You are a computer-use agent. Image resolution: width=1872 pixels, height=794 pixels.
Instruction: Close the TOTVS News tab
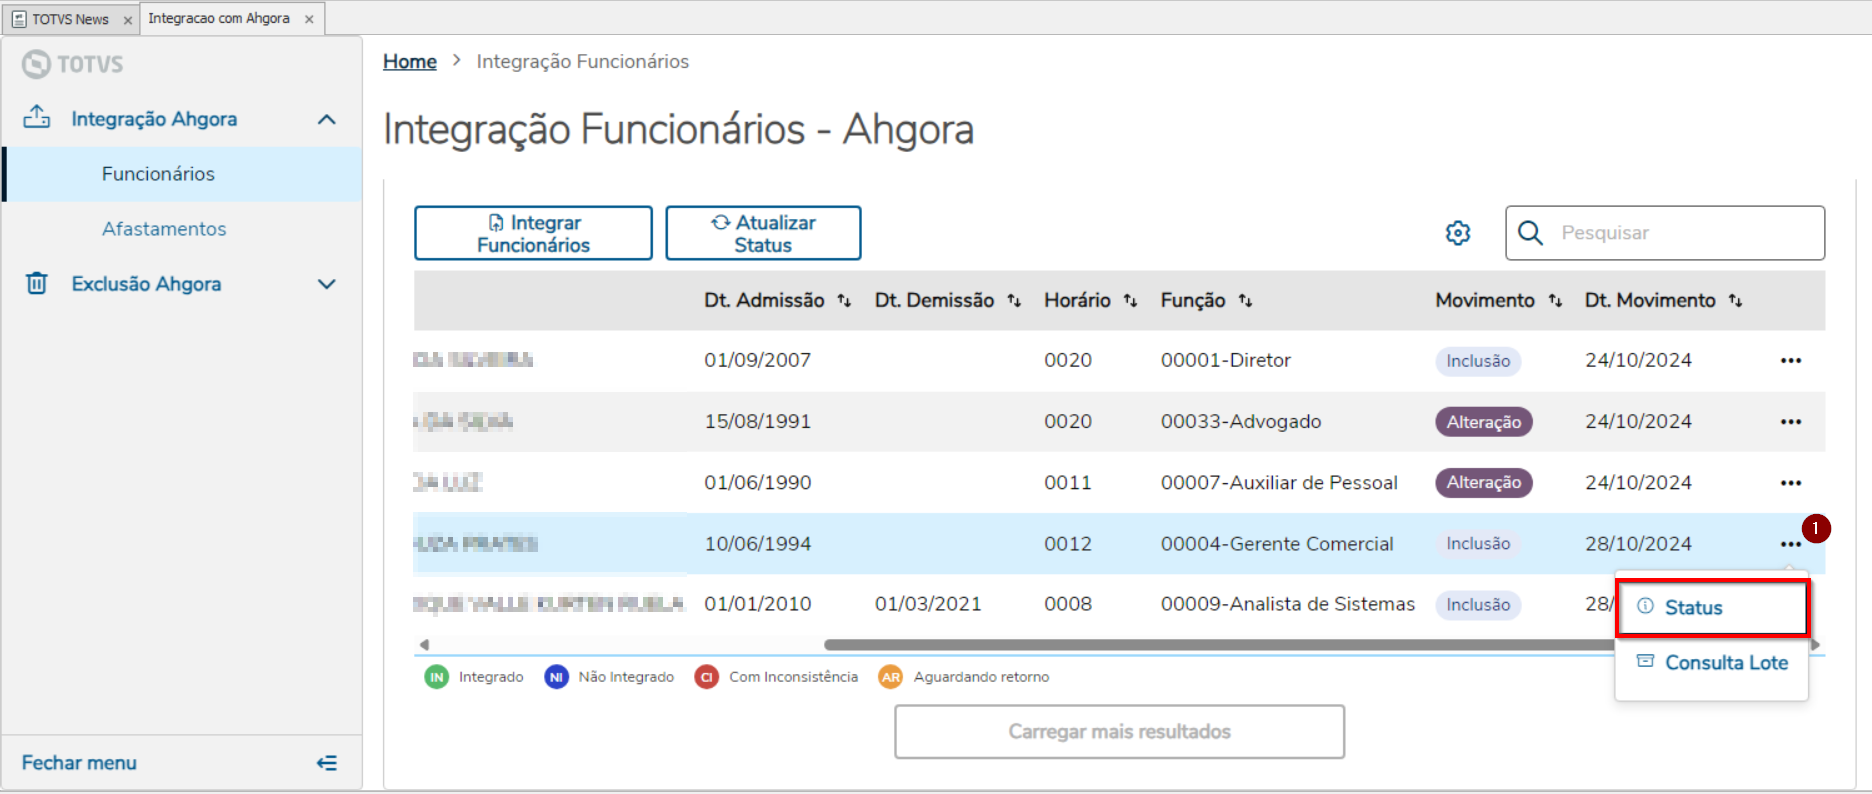pos(127,20)
